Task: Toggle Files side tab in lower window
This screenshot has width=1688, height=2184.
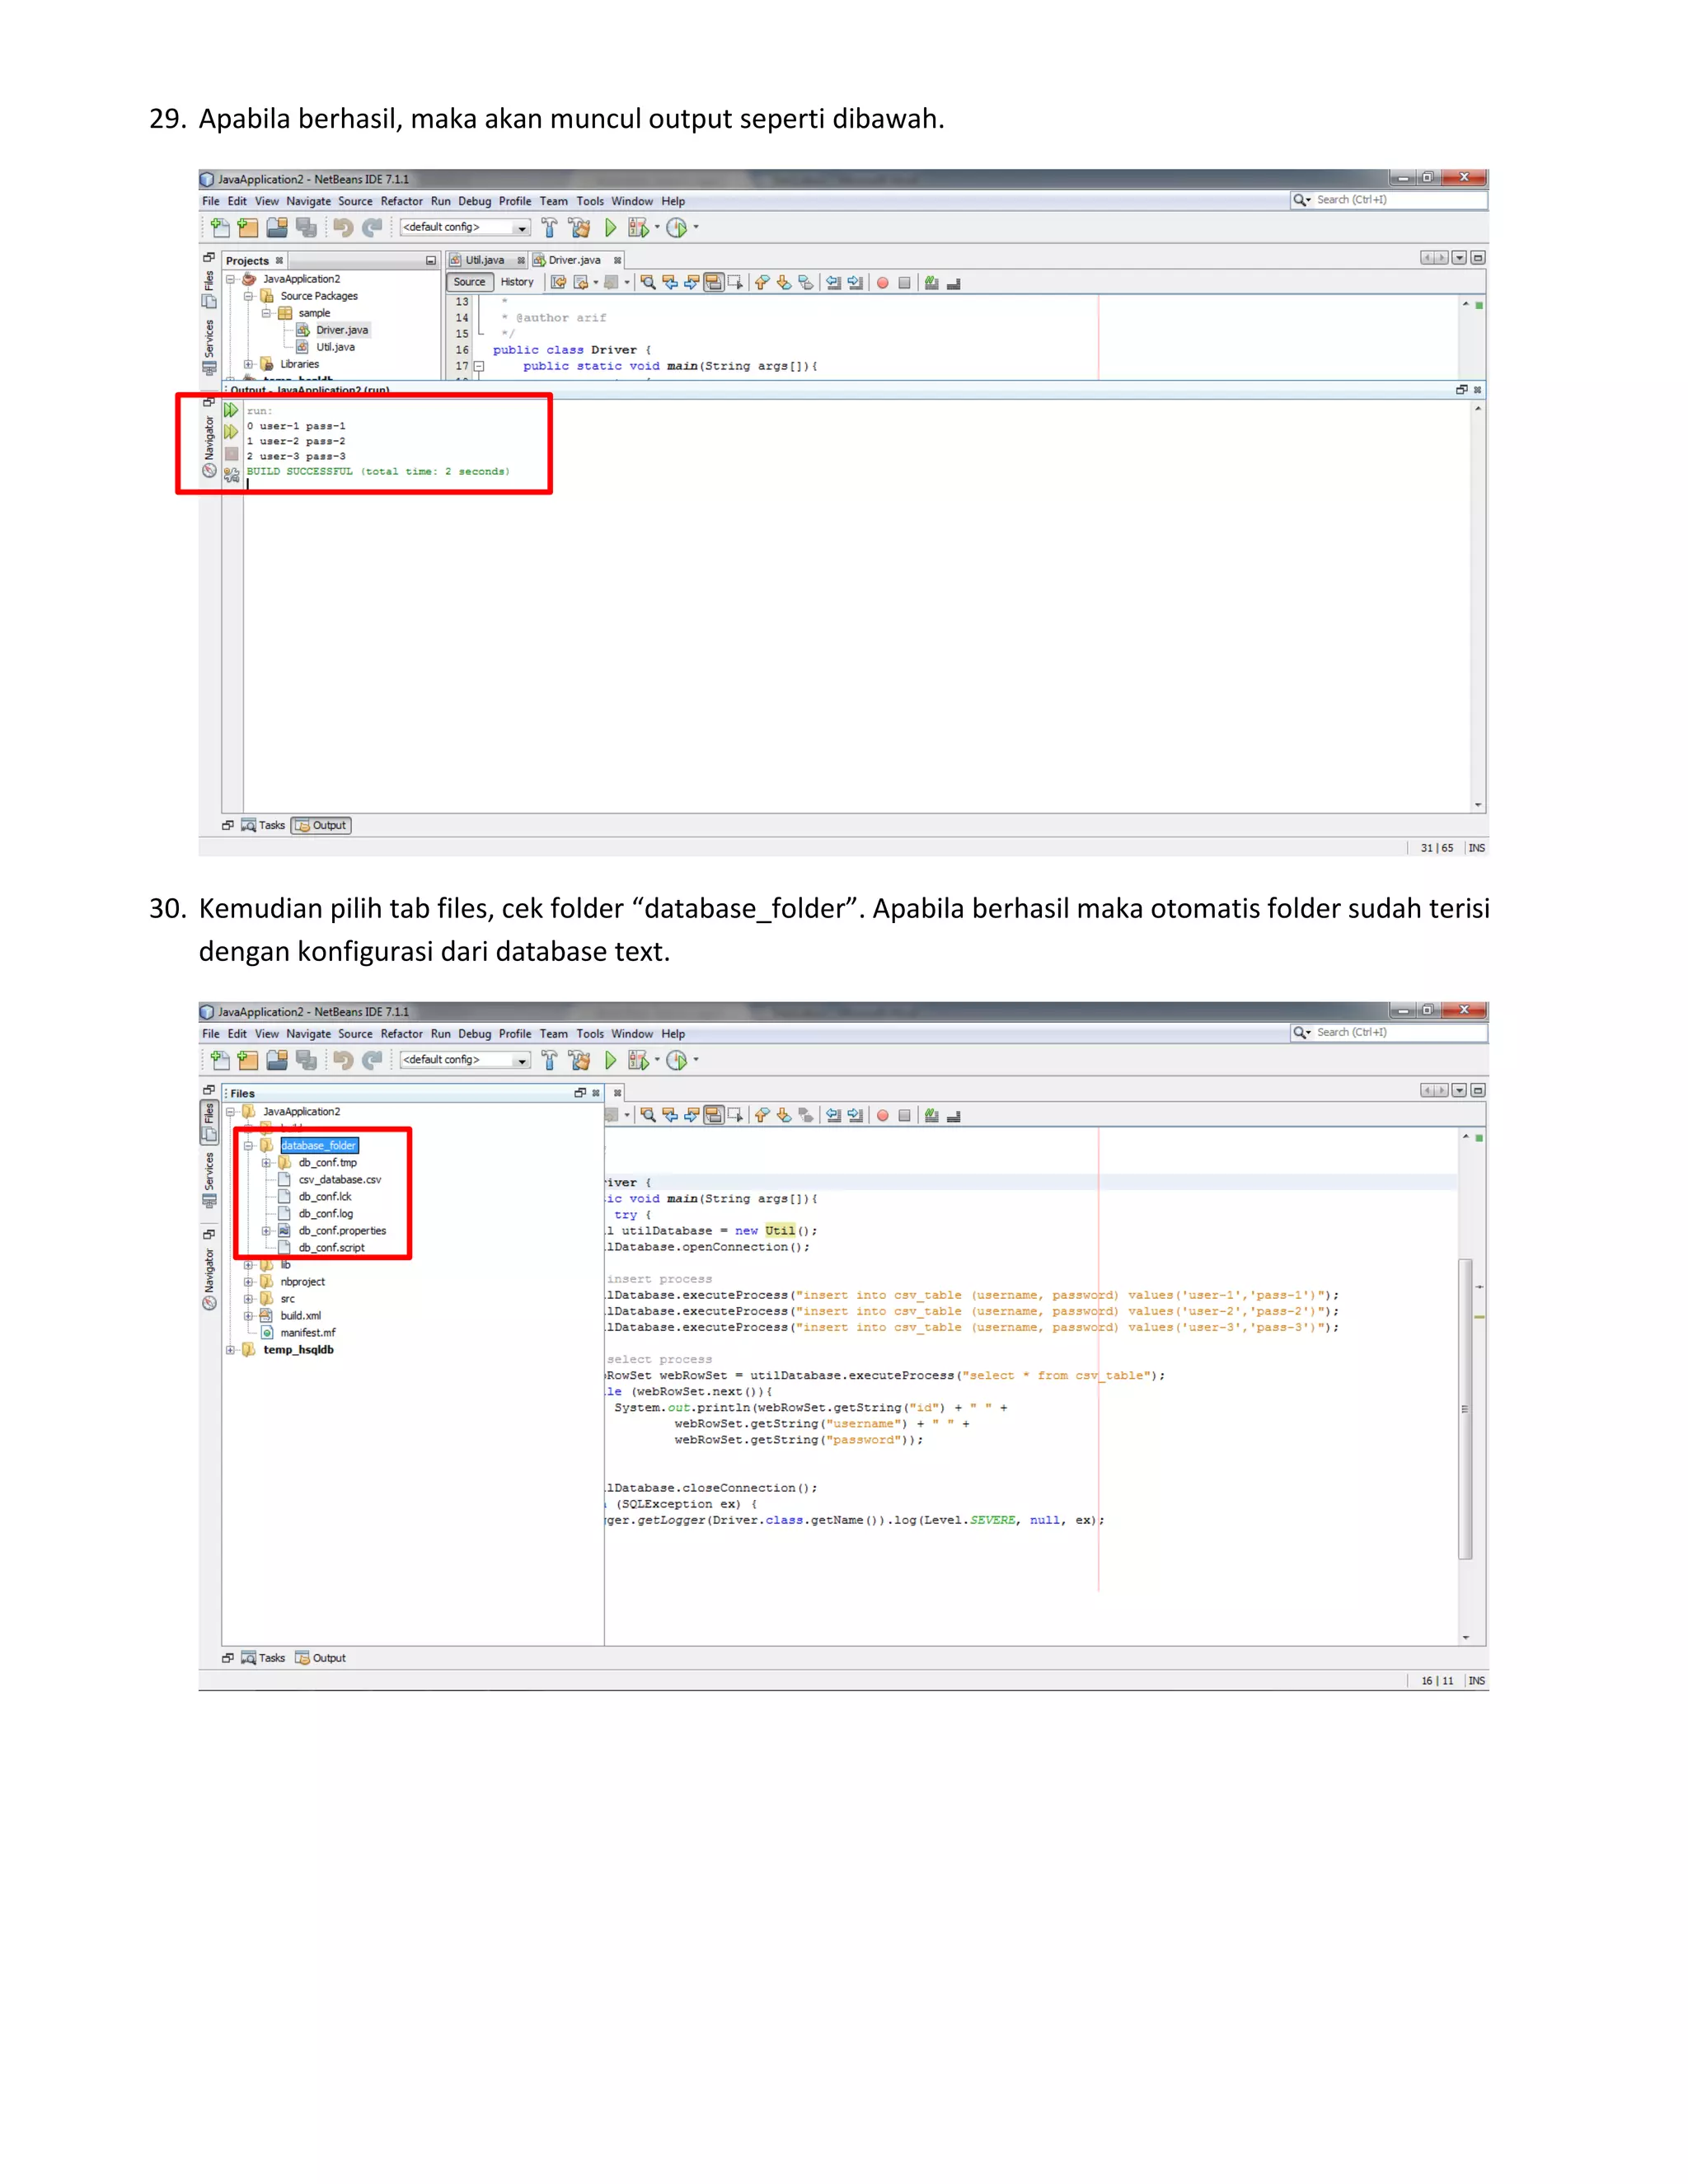Action: coord(209,1122)
